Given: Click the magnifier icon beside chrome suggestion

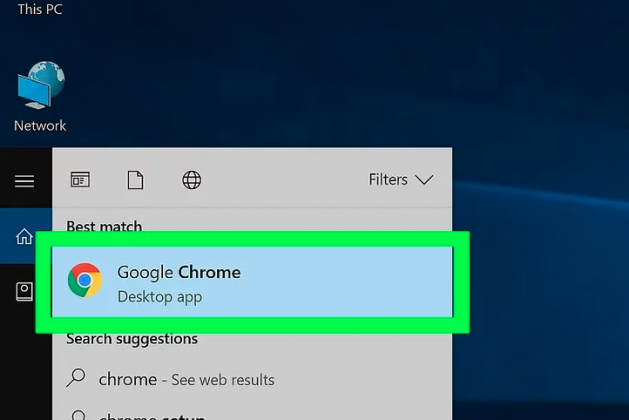Looking at the screenshot, I should (x=76, y=378).
